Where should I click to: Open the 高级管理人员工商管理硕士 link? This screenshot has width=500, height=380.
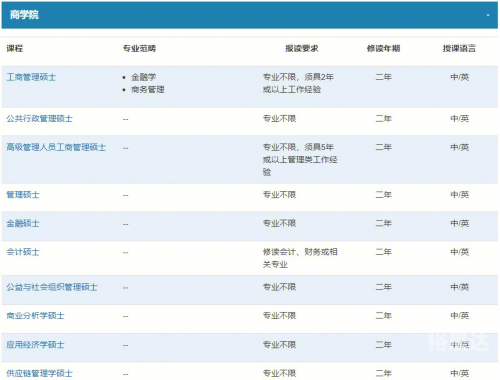tap(56, 147)
